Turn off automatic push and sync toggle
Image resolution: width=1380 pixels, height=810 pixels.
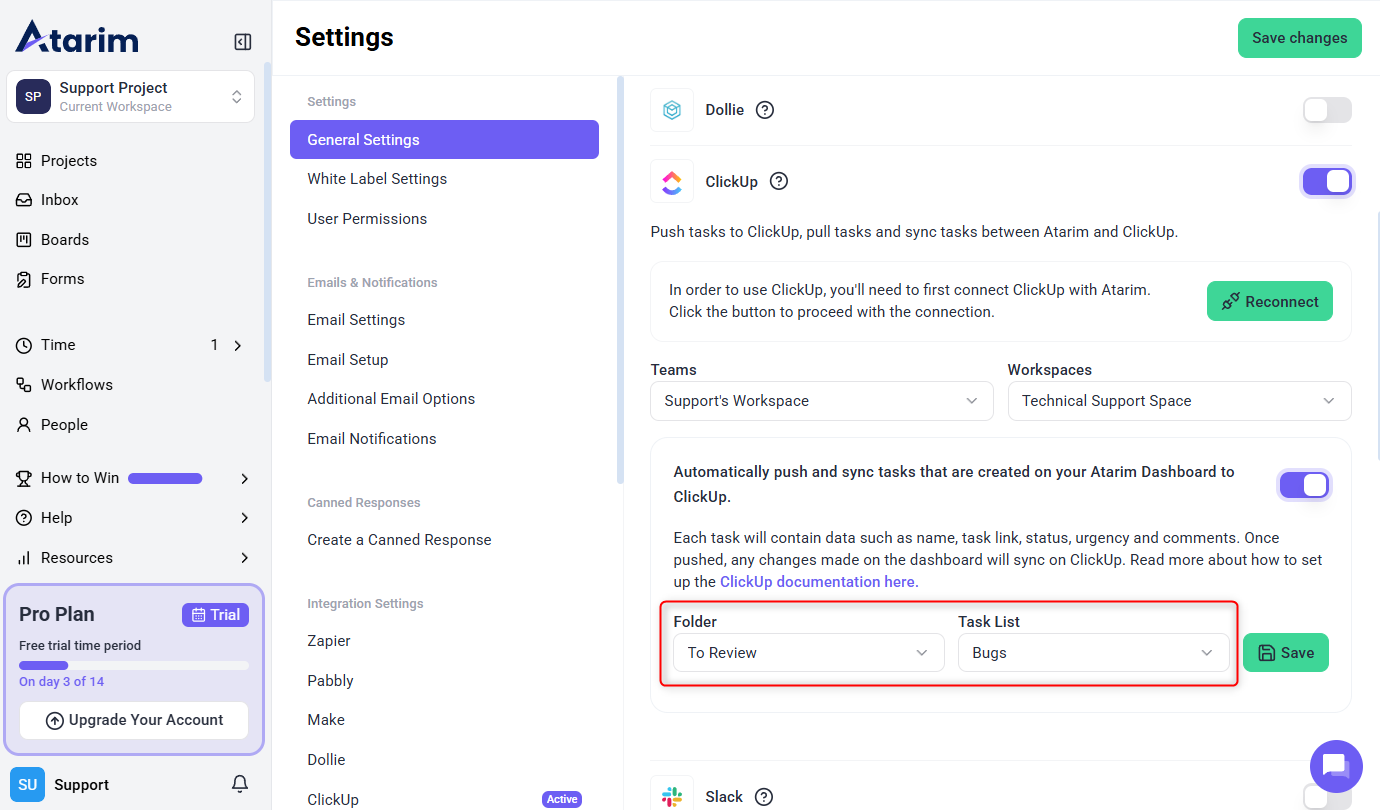(1304, 485)
